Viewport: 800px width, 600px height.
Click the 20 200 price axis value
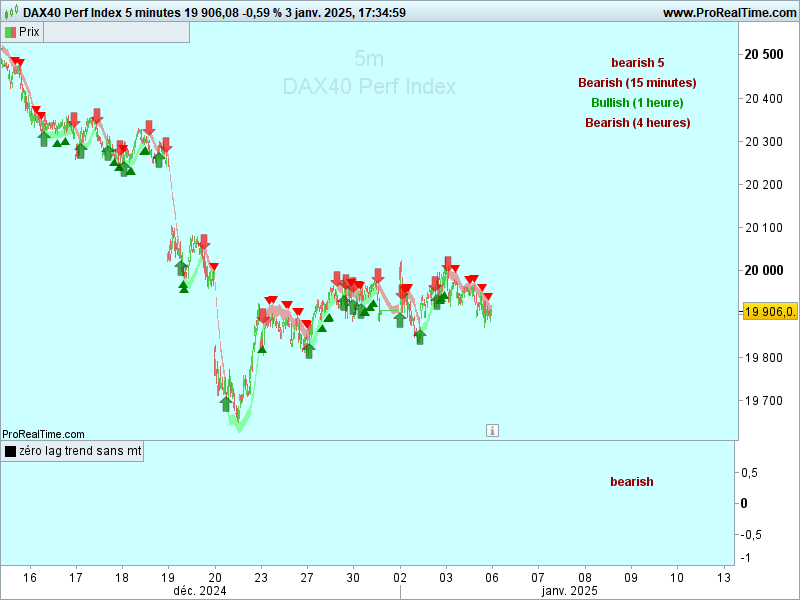pyautogui.click(x=764, y=185)
